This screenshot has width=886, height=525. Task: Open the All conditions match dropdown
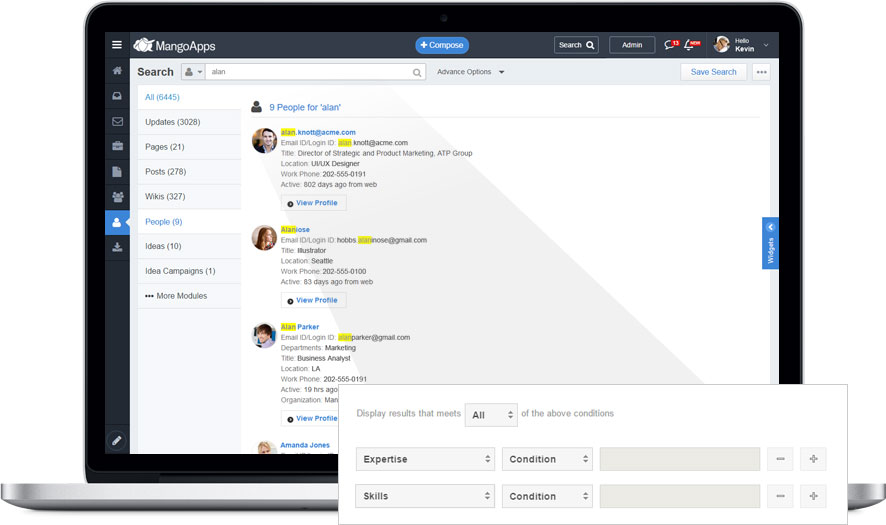(x=491, y=415)
